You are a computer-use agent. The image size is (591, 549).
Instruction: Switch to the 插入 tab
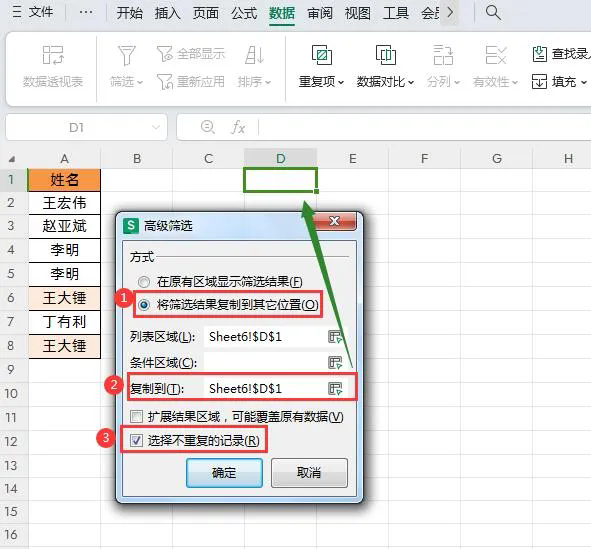pyautogui.click(x=168, y=13)
